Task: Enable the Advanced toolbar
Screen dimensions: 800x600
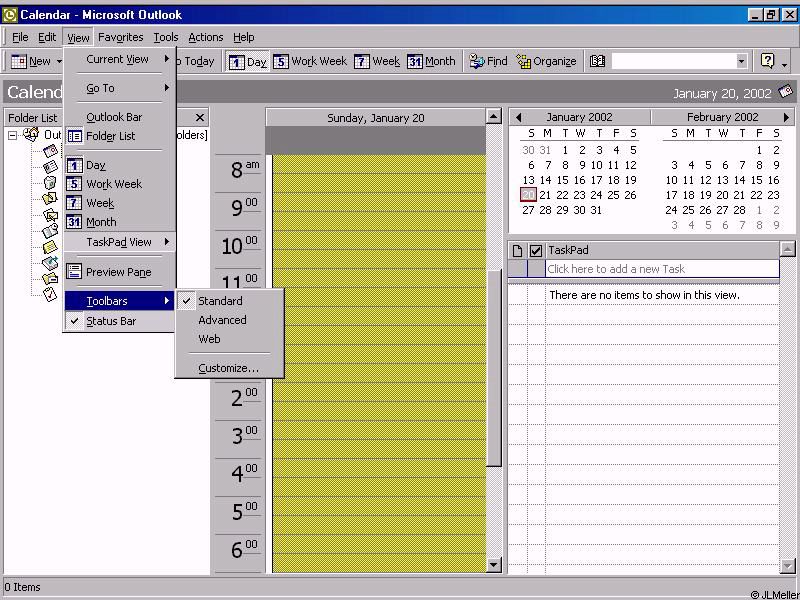Action: (222, 320)
